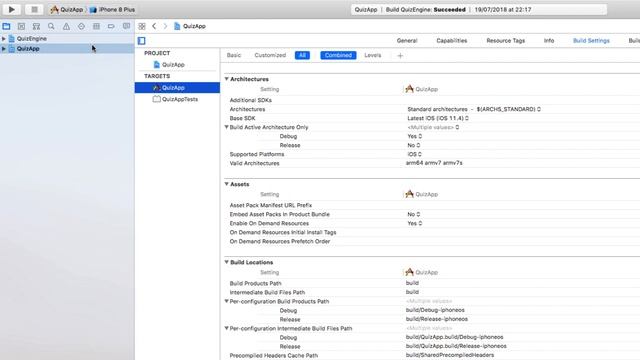
Task: Open the Report navigator icon
Action: coord(127,26)
